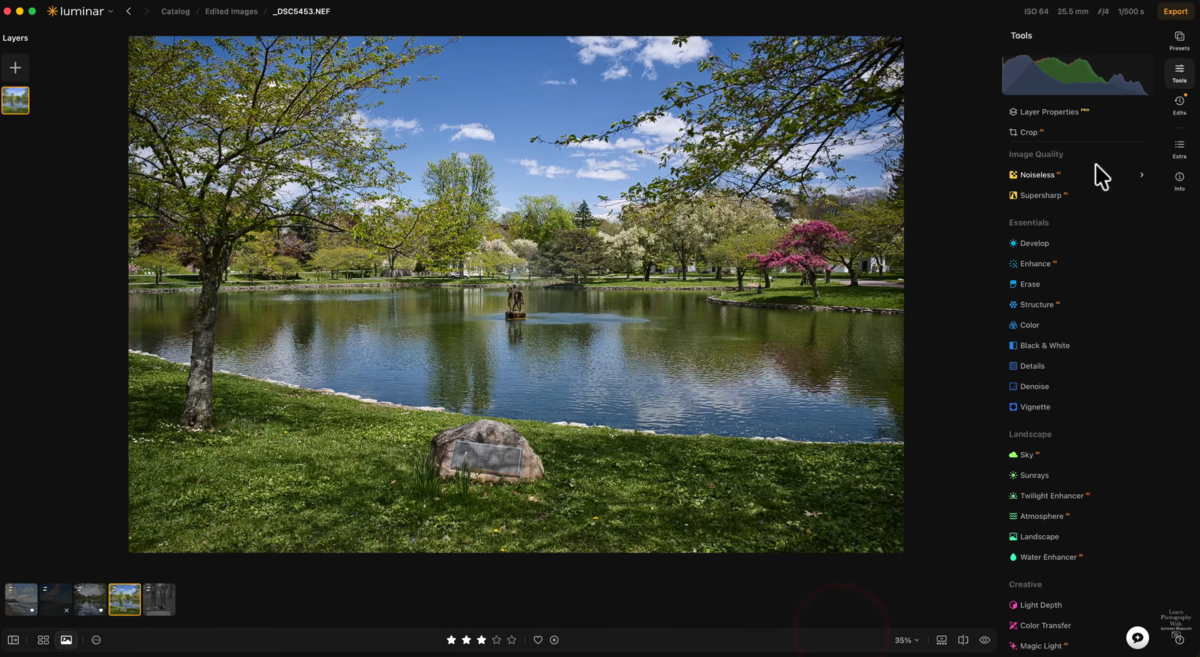The image size is (1200, 657).
Task: Click the _DSC5453.NEF file name
Action: (x=300, y=11)
